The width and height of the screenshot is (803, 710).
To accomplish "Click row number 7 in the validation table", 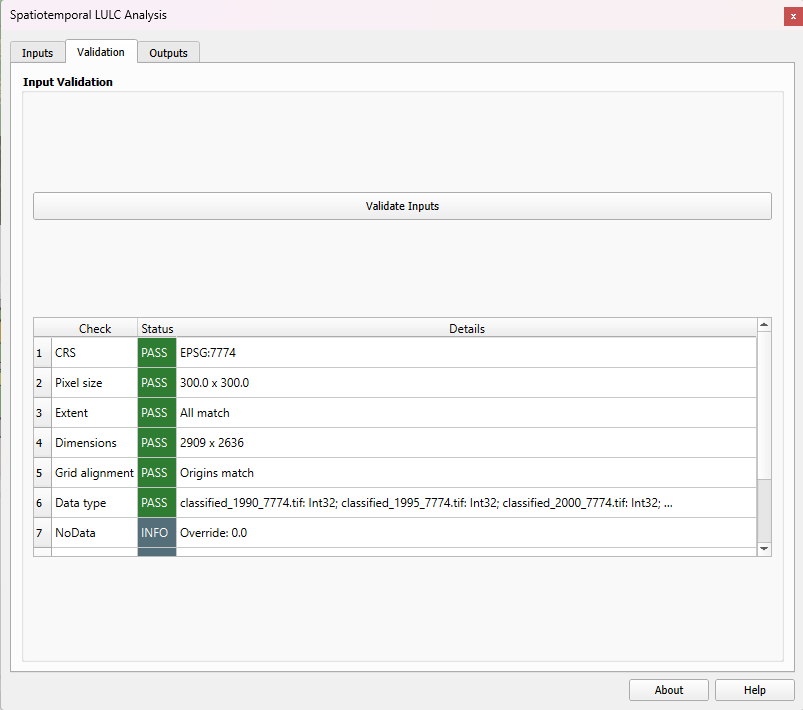I will [x=40, y=532].
